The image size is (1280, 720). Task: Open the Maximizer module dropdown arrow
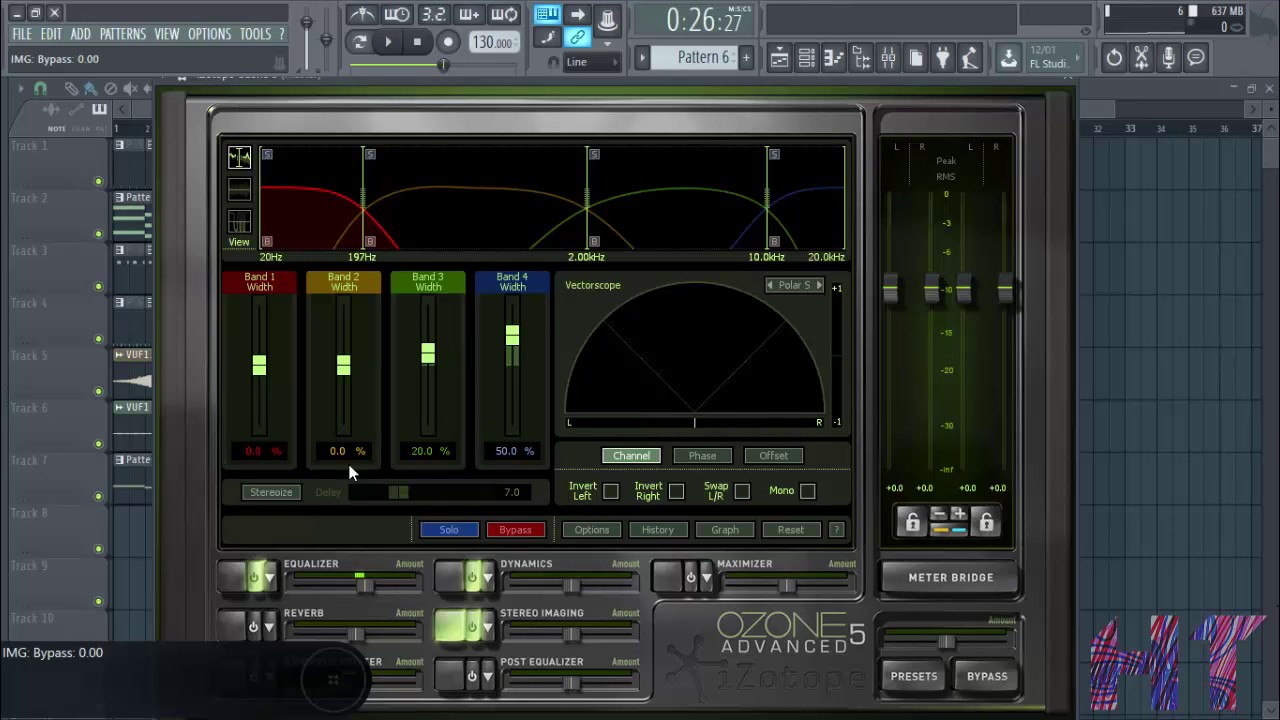pyautogui.click(x=706, y=578)
